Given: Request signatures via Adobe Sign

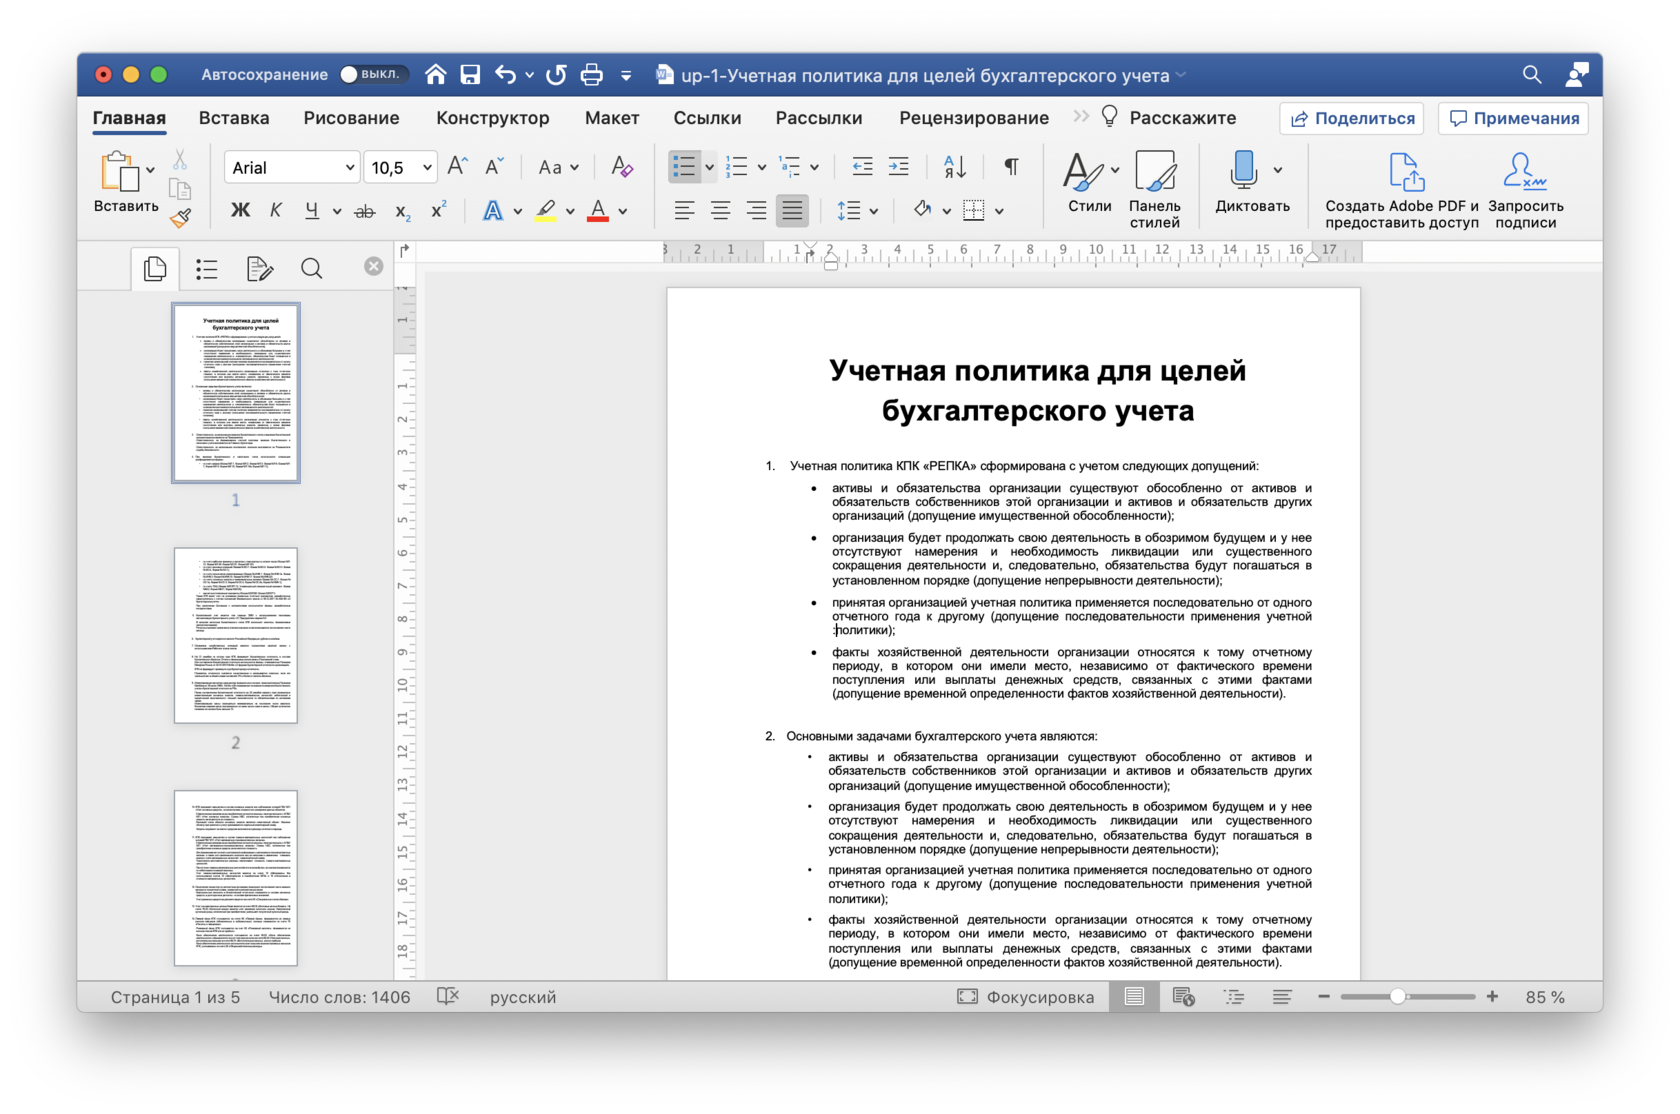Looking at the screenshot, I should [x=1525, y=190].
